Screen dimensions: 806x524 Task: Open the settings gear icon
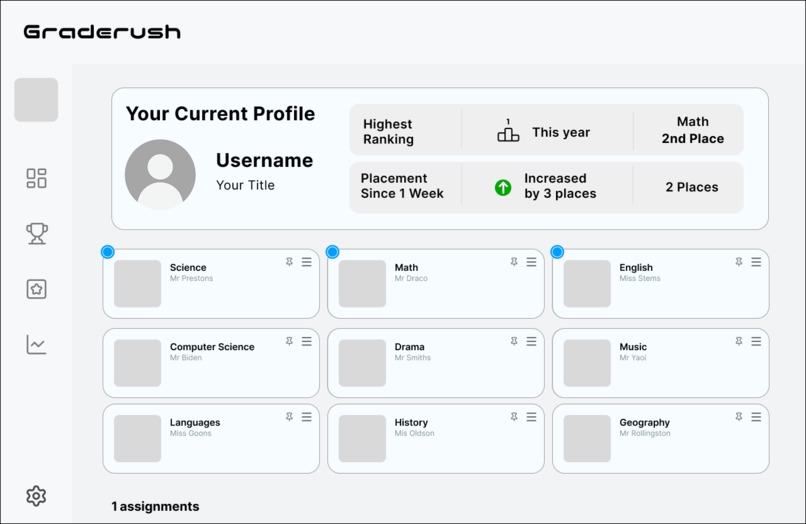(36, 496)
